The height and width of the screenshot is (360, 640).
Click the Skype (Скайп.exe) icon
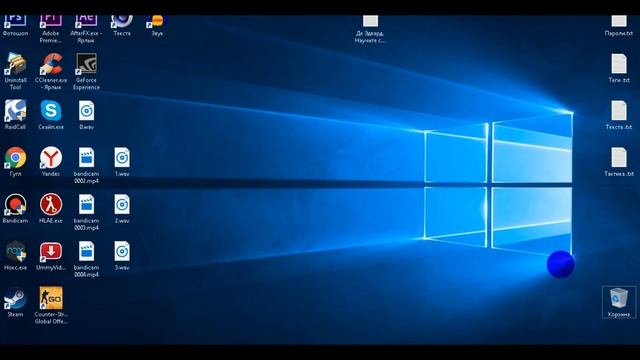[x=51, y=114]
